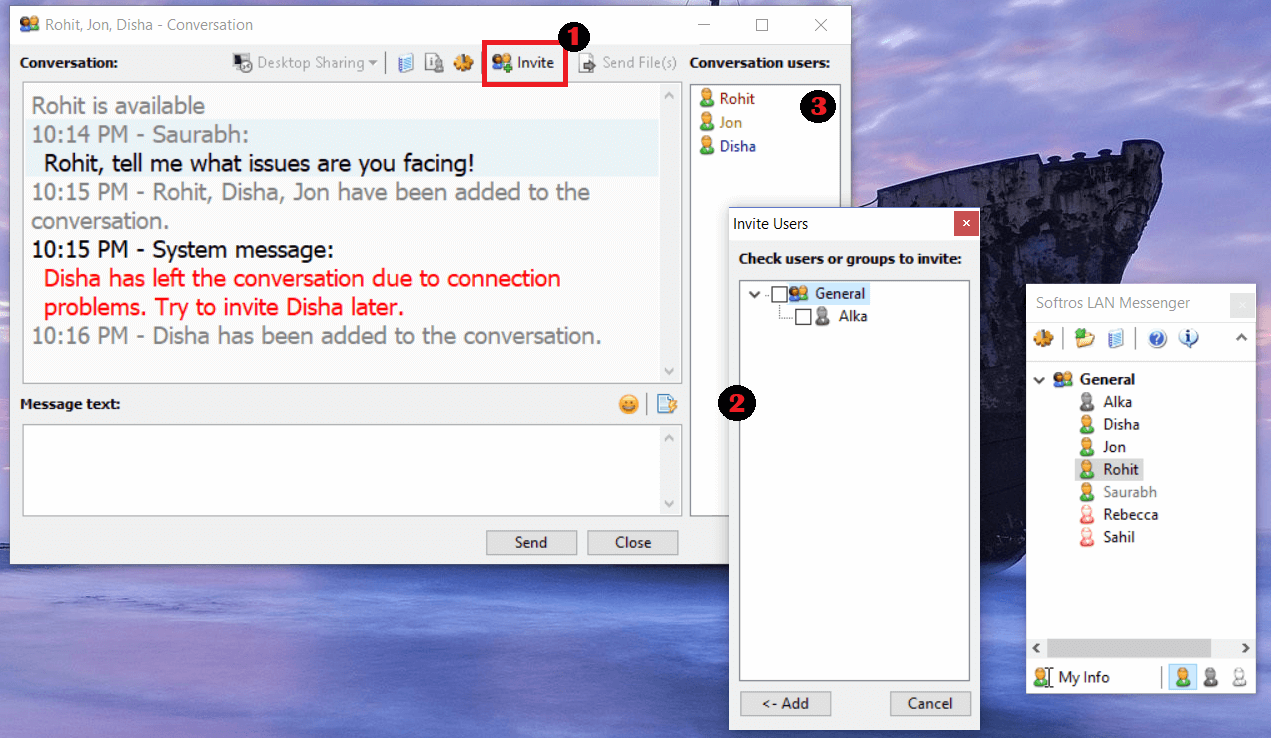Close the Invite Users dialog with the red X

coord(966,224)
